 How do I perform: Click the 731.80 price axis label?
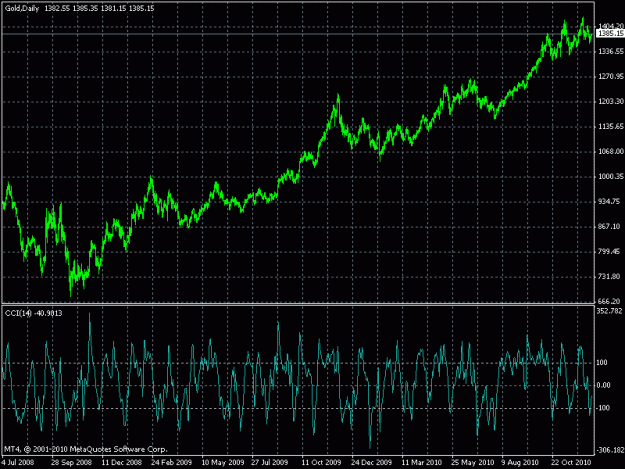[x=609, y=277]
